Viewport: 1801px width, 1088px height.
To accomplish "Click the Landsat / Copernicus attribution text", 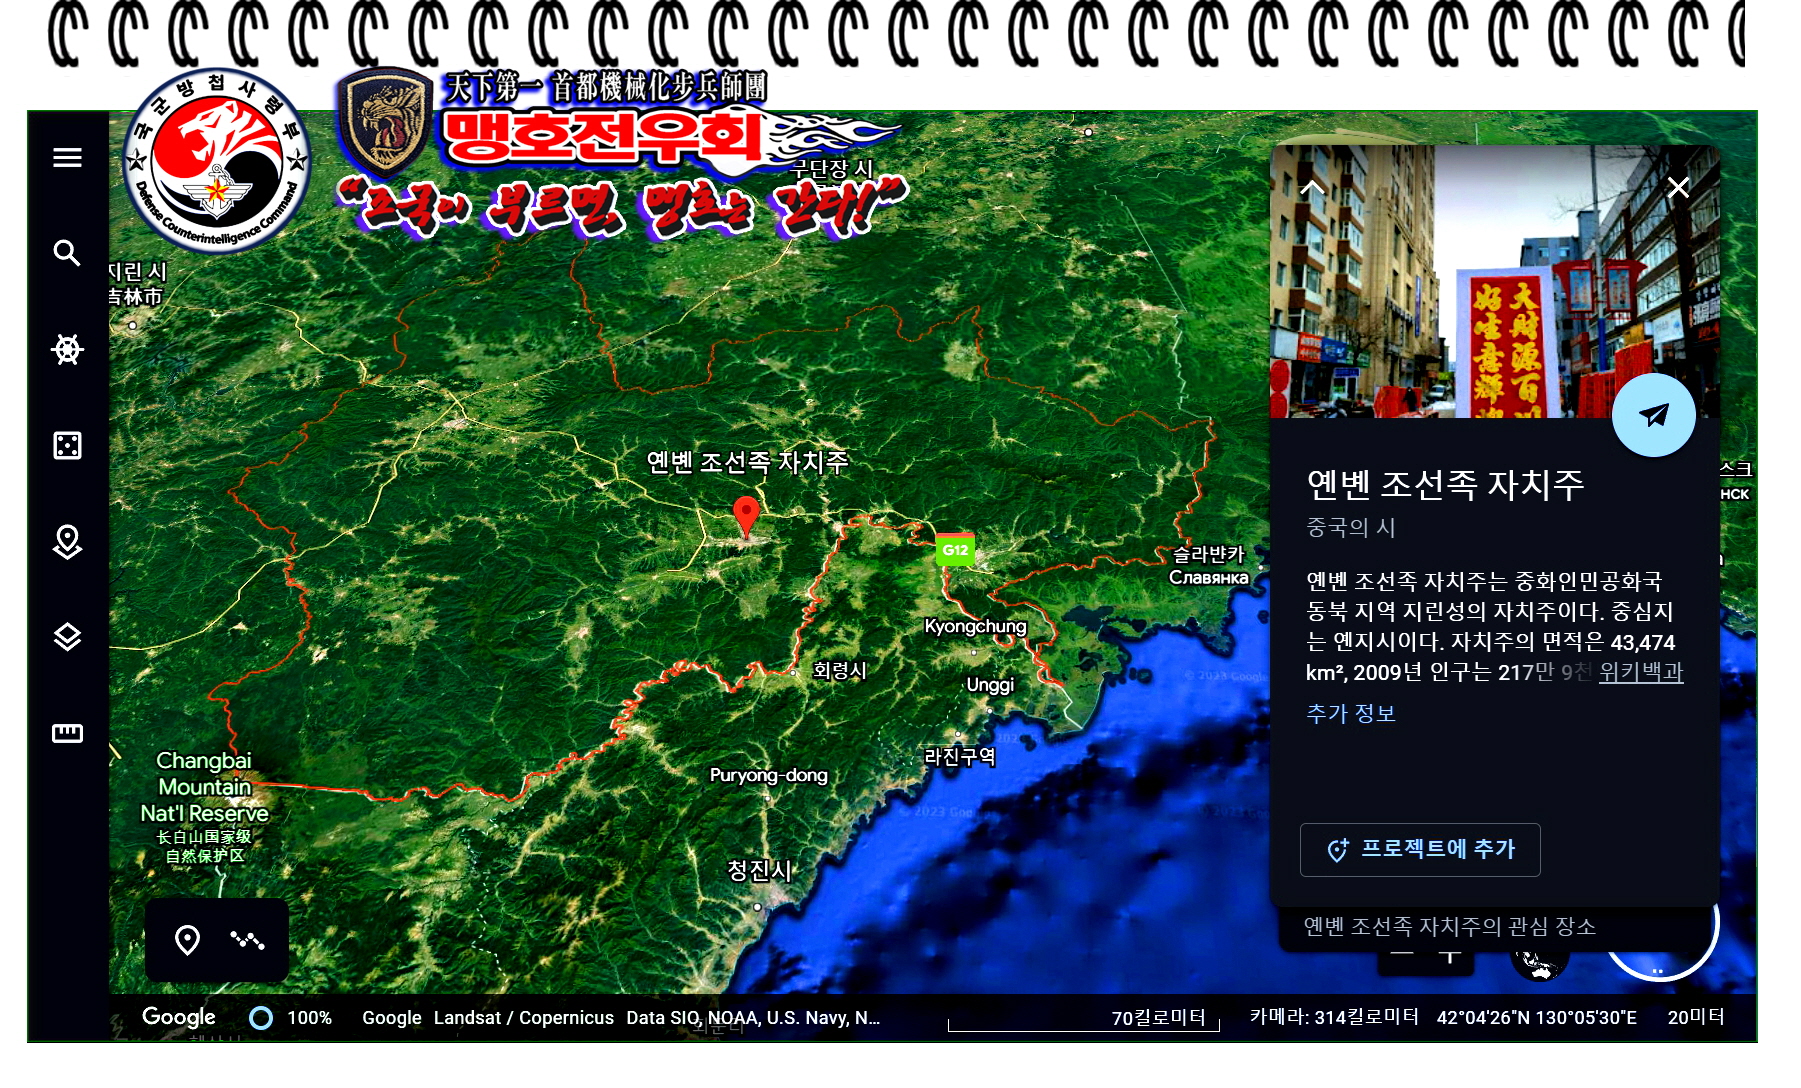I will tap(524, 1018).
